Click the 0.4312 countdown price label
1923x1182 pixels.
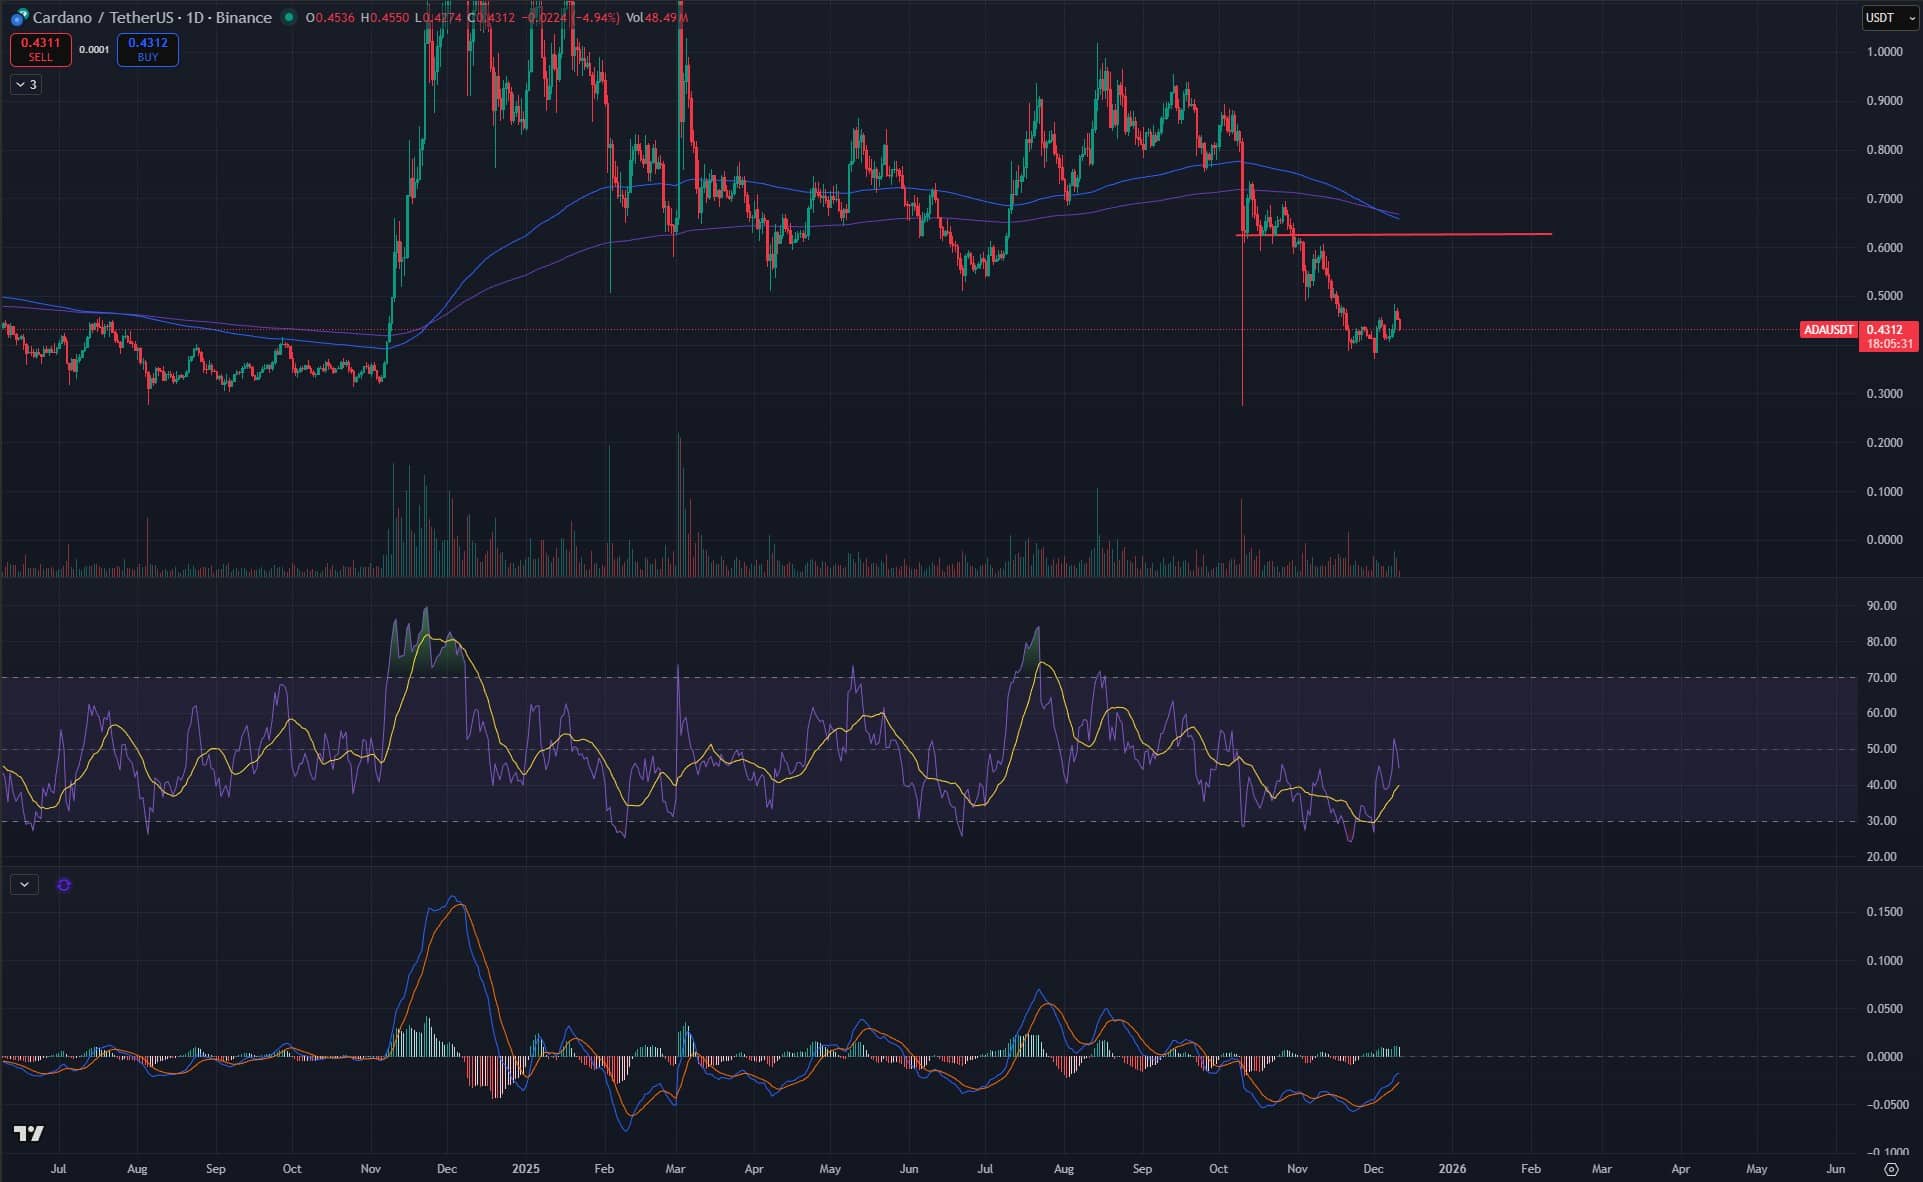click(x=1888, y=336)
